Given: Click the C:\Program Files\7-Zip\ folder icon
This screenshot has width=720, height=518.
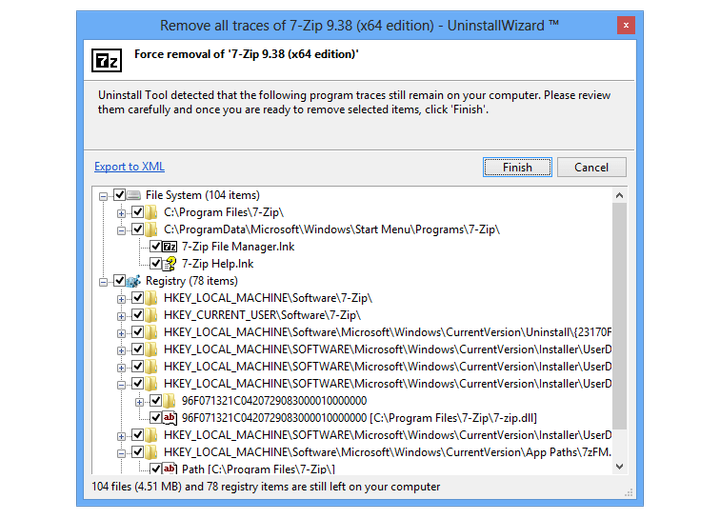Looking at the screenshot, I should tap(152, 212).
